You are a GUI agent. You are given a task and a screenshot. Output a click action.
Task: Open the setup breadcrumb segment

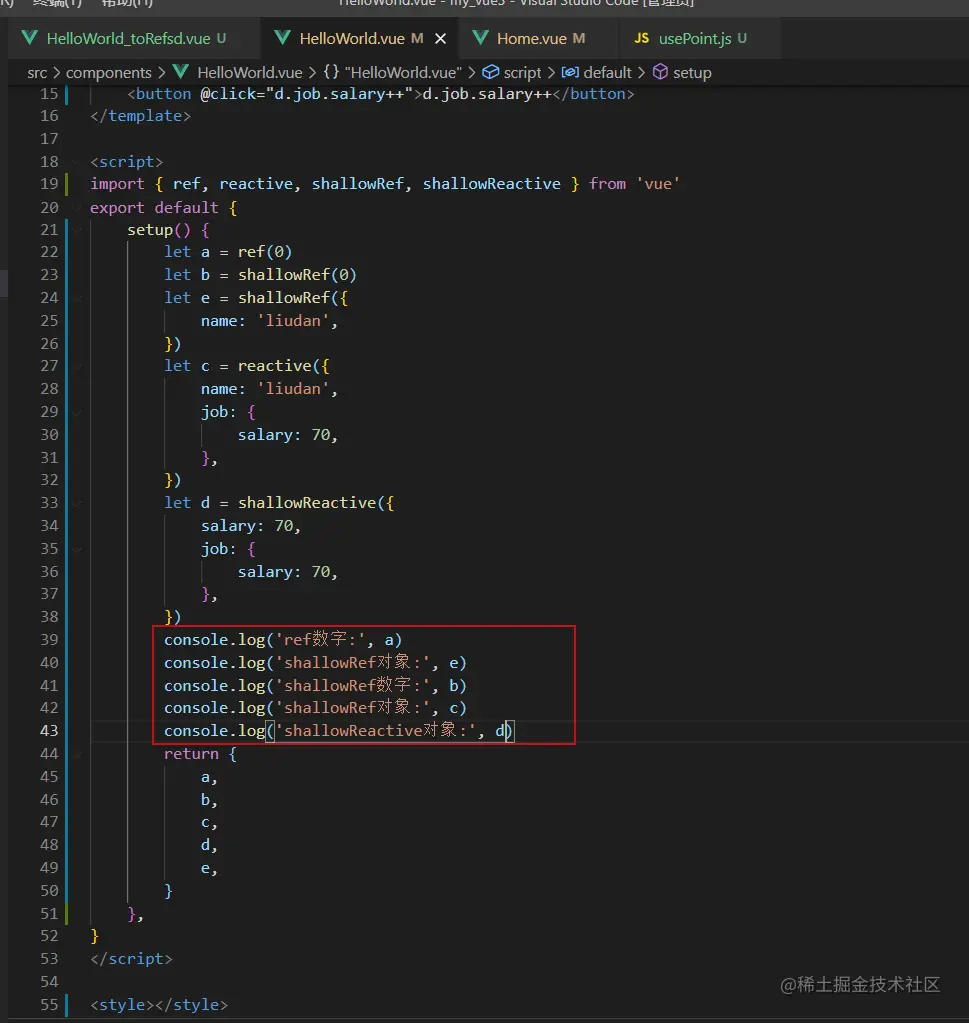point(692,72)
